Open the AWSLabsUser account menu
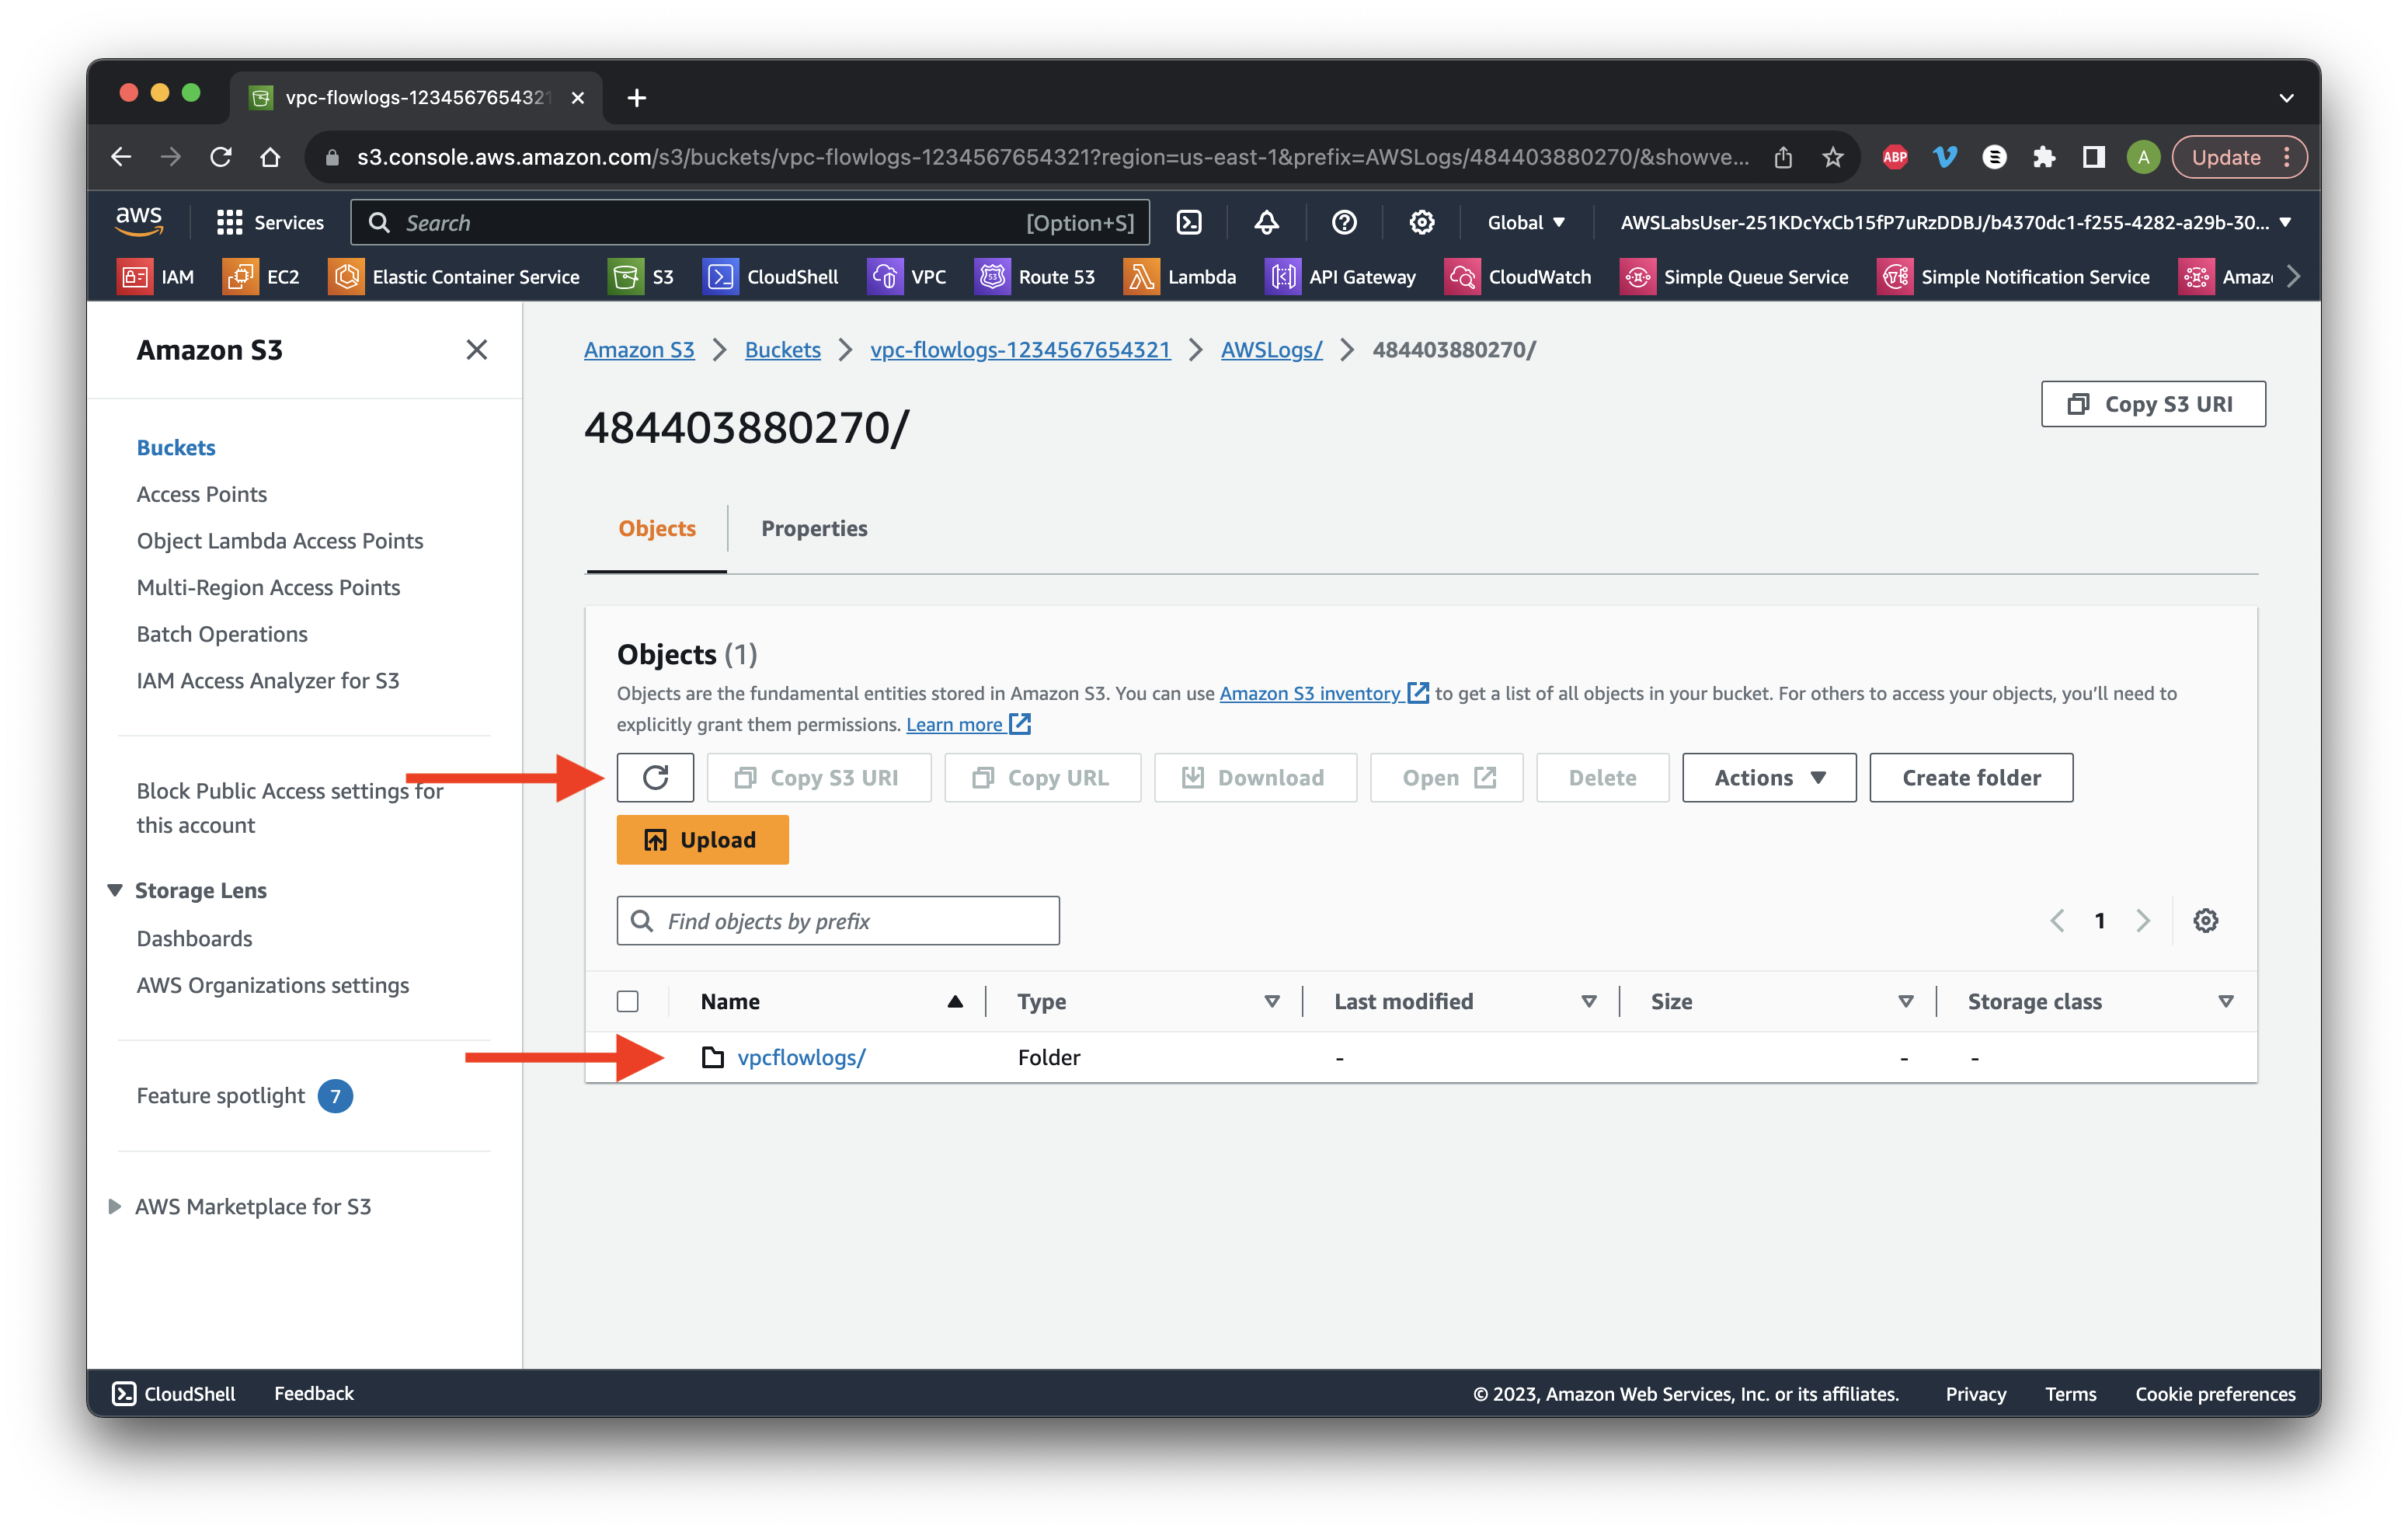Viewport: 2408px width, 1532px height. [x=1954, y=222]
